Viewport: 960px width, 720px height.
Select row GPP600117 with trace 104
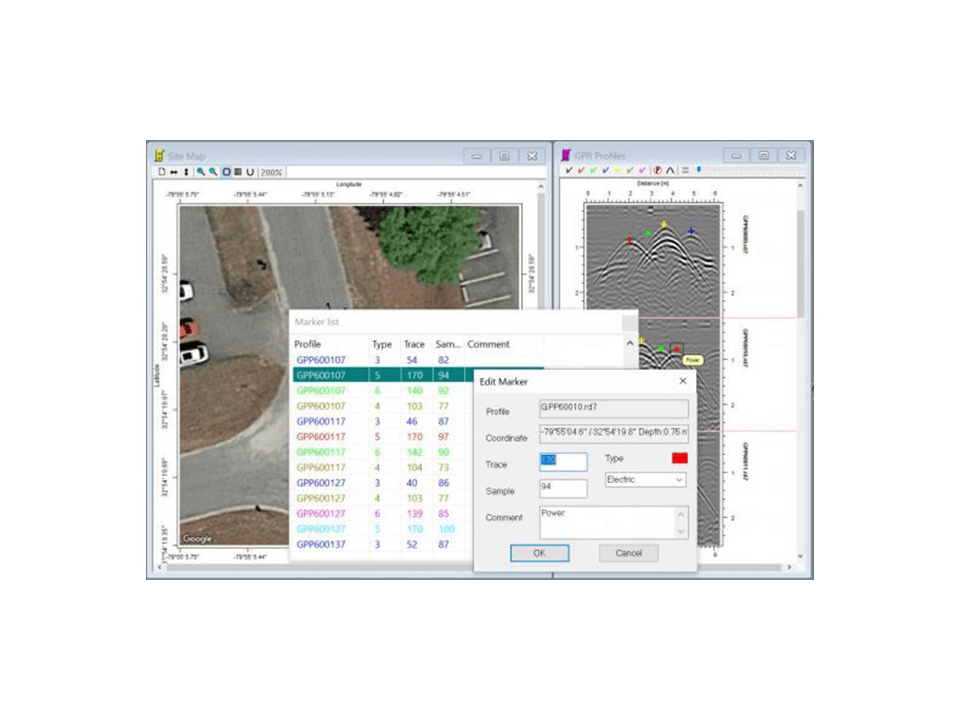tap(383, 467)
